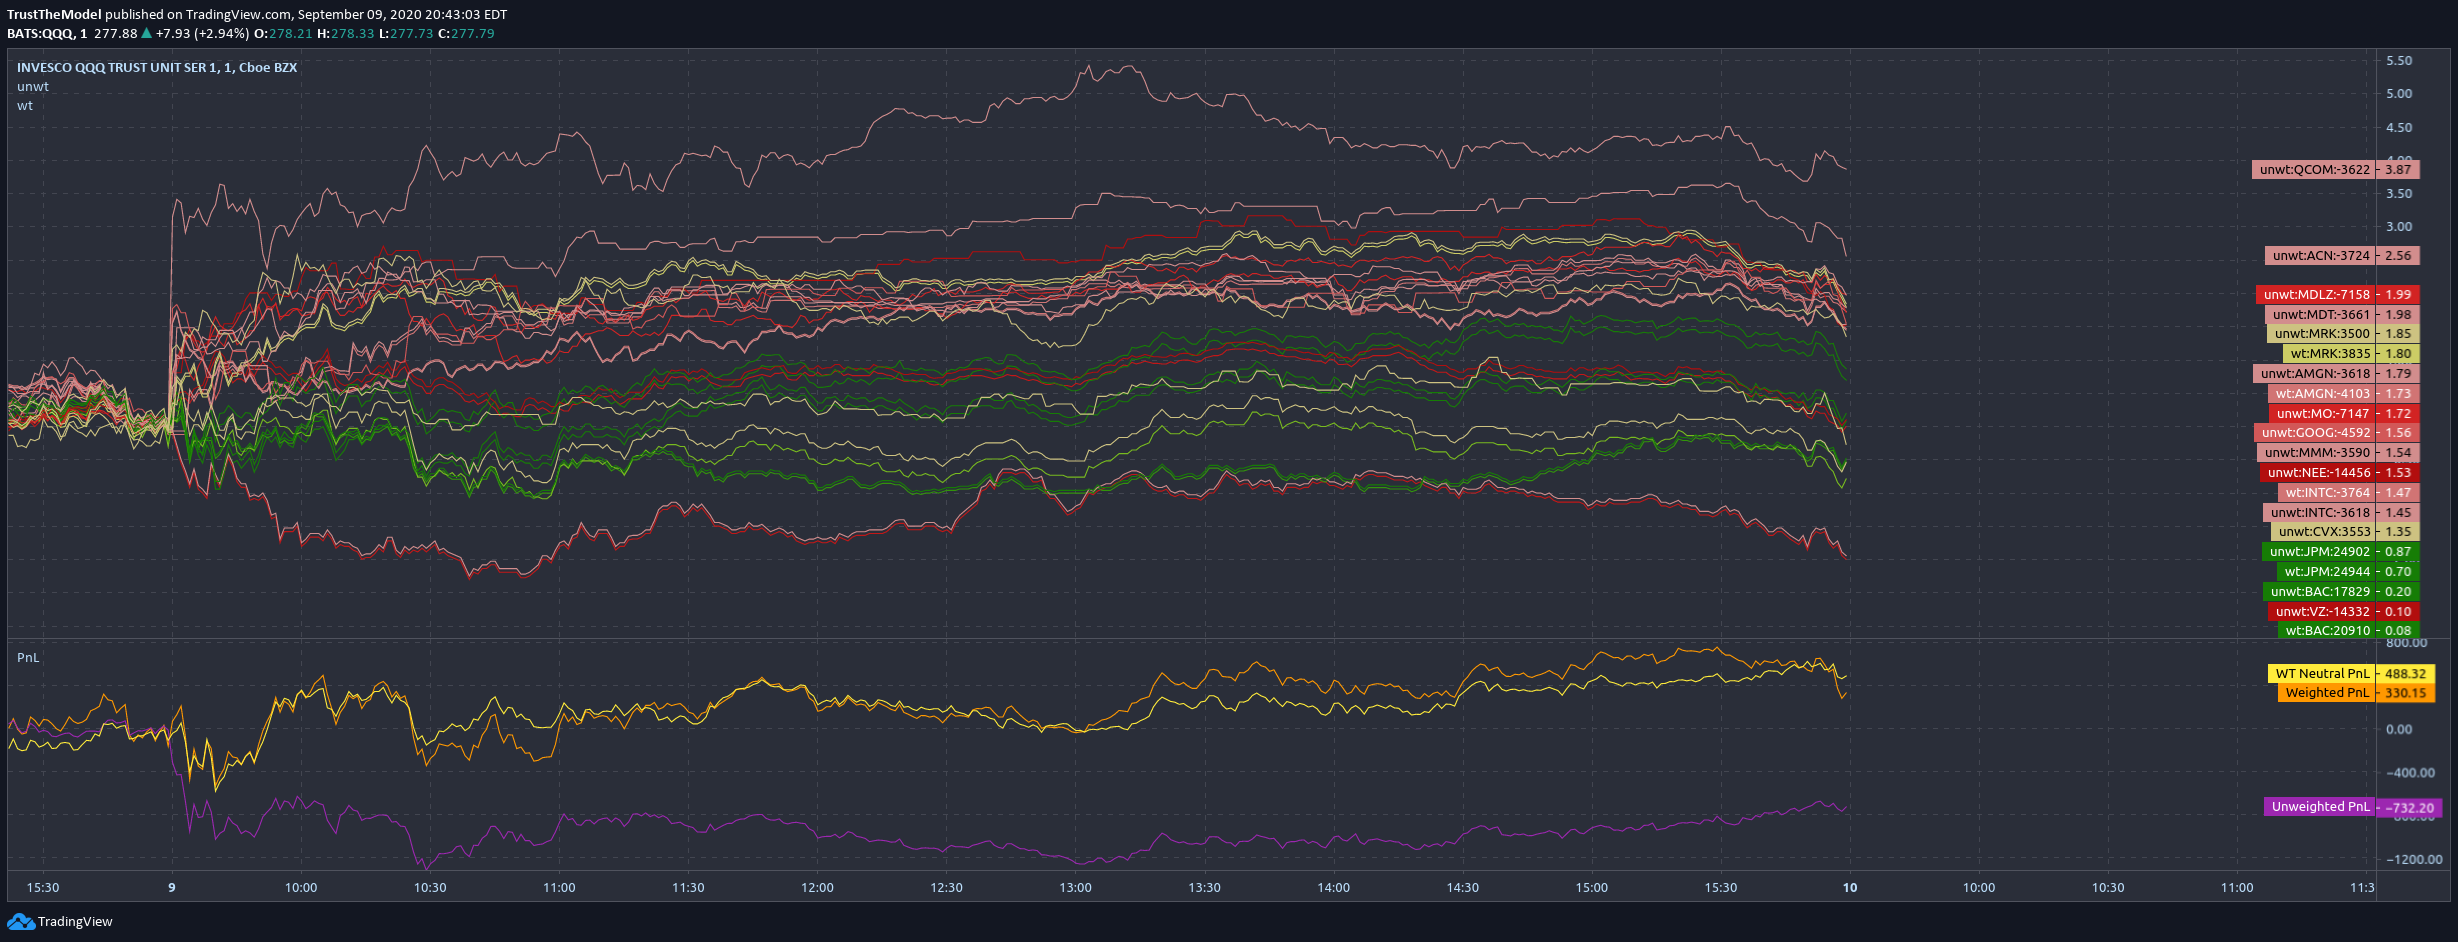Select the wt:JPM:24944 series label
The image size is (2458, 942).
[2326, 572]
